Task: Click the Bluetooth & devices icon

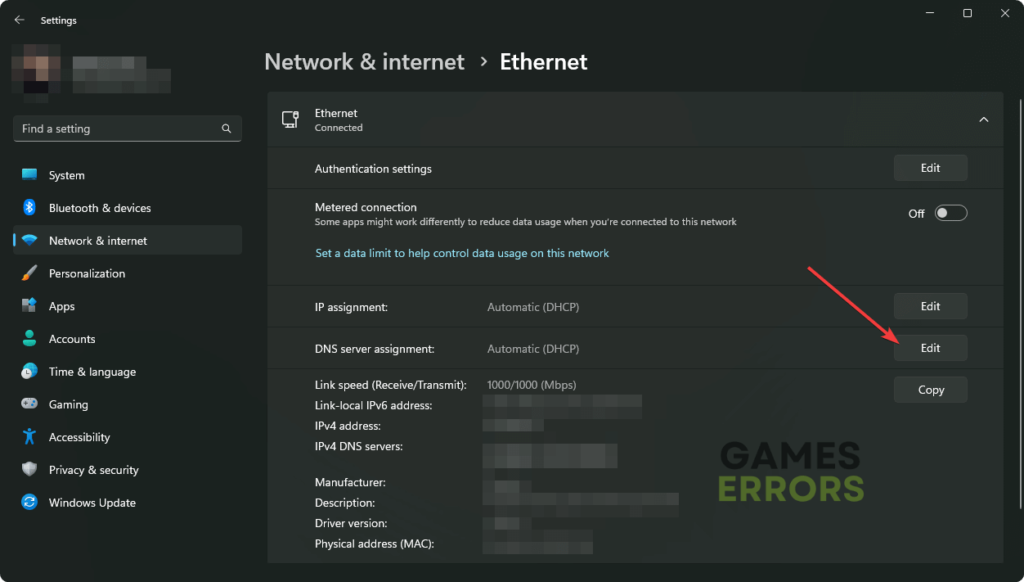Action: point(29,207)
